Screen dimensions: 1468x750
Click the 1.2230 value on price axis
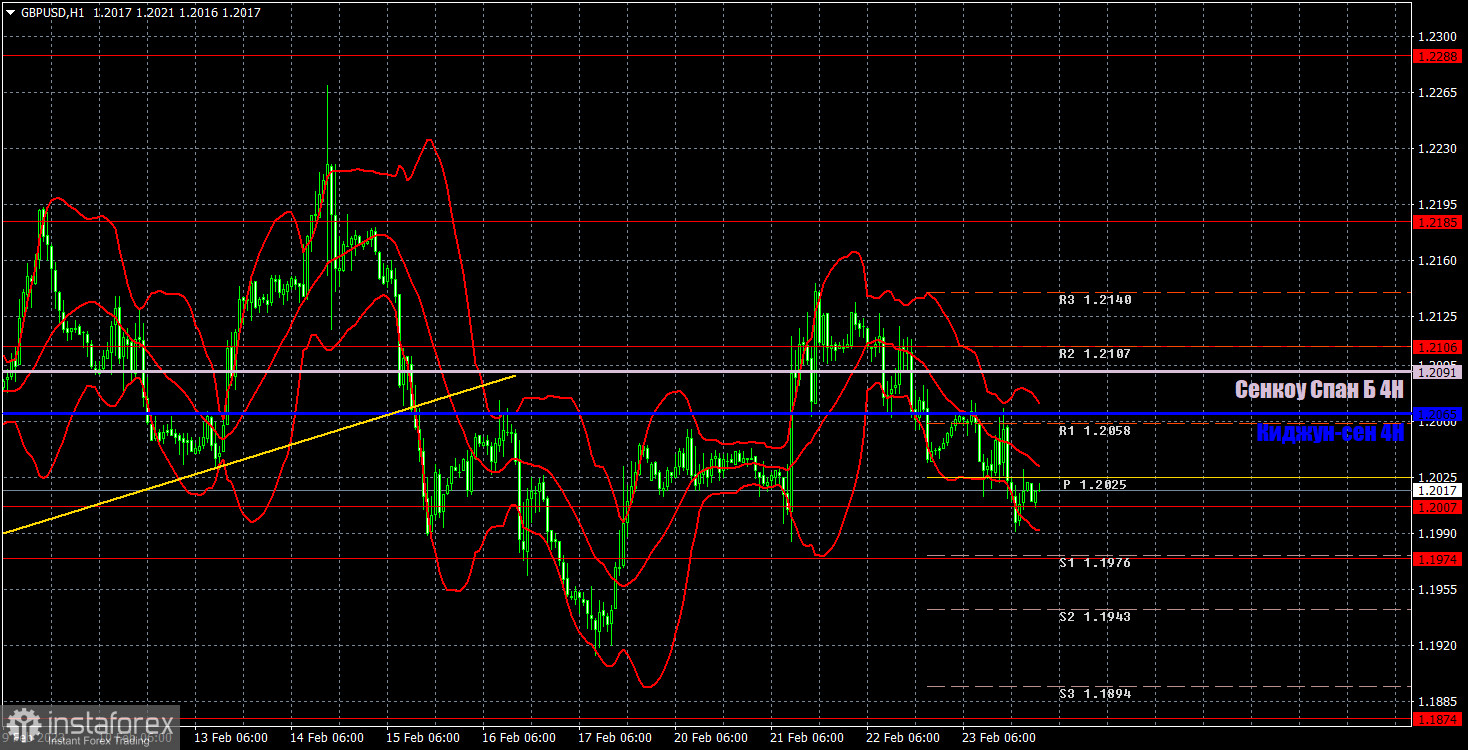pyautogui.click(x=1436, y=149)
